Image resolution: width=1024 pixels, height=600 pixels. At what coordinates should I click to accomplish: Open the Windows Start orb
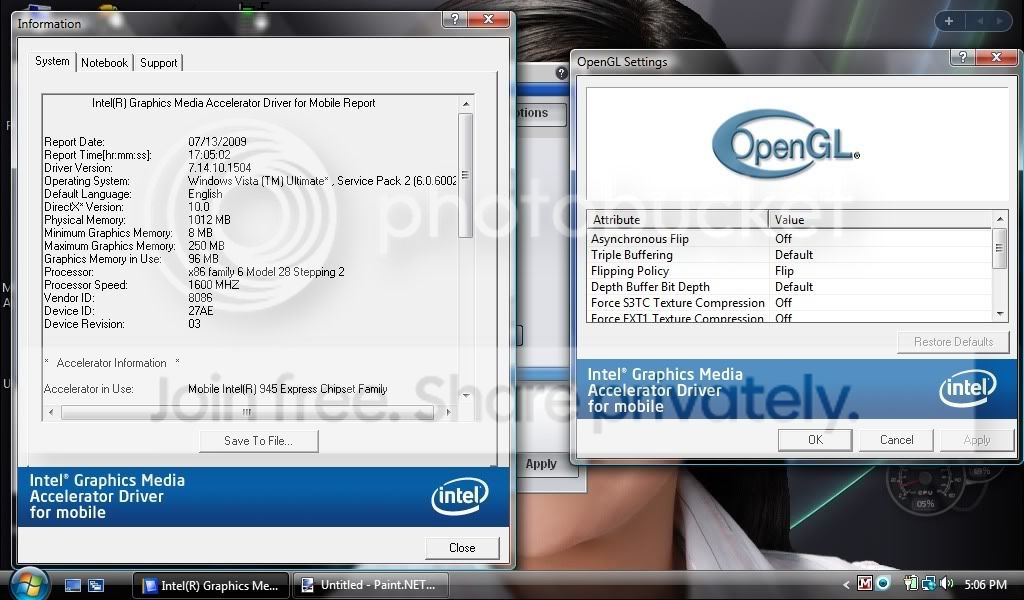pos(30,584)
